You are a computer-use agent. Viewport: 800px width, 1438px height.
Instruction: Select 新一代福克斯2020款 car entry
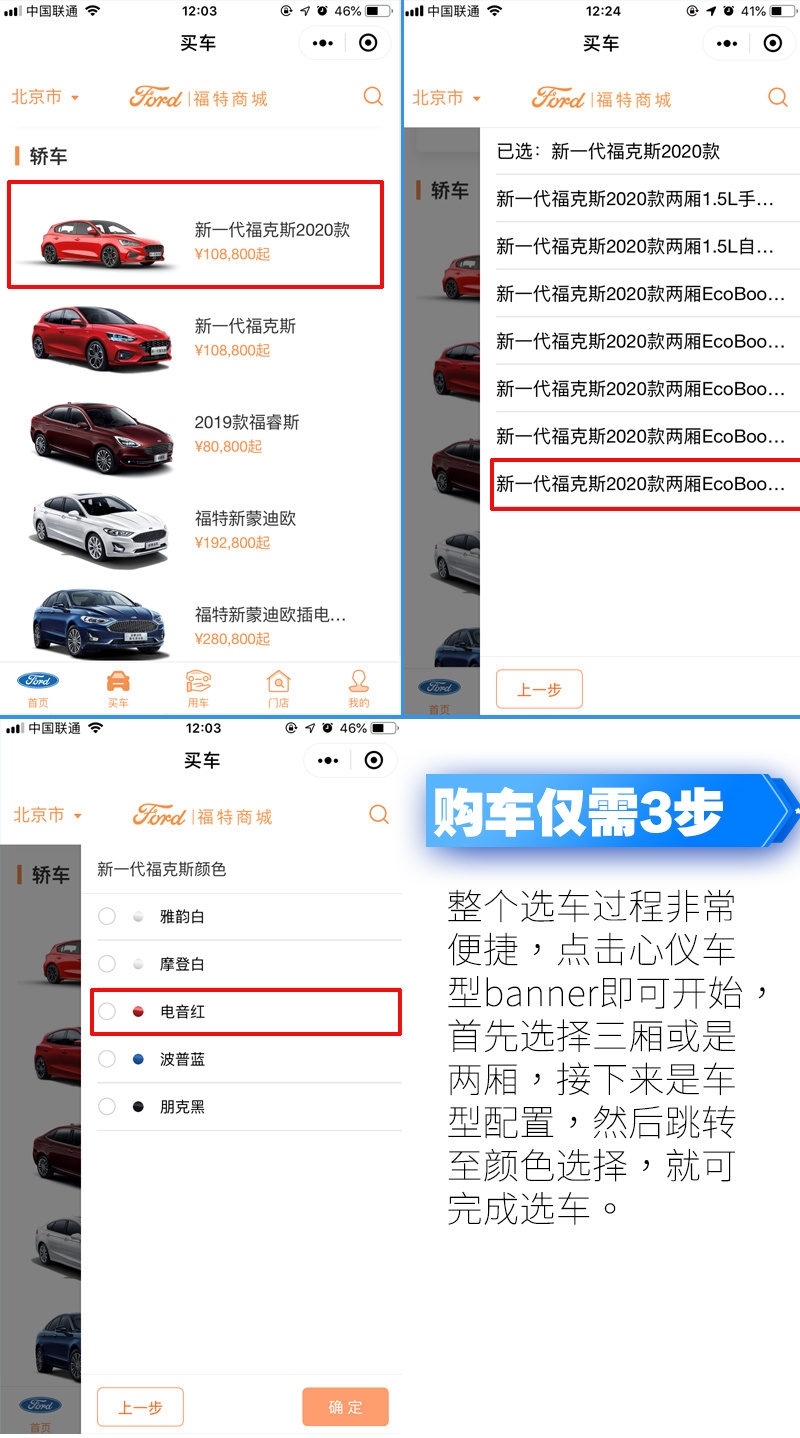(x=195, y=236)
